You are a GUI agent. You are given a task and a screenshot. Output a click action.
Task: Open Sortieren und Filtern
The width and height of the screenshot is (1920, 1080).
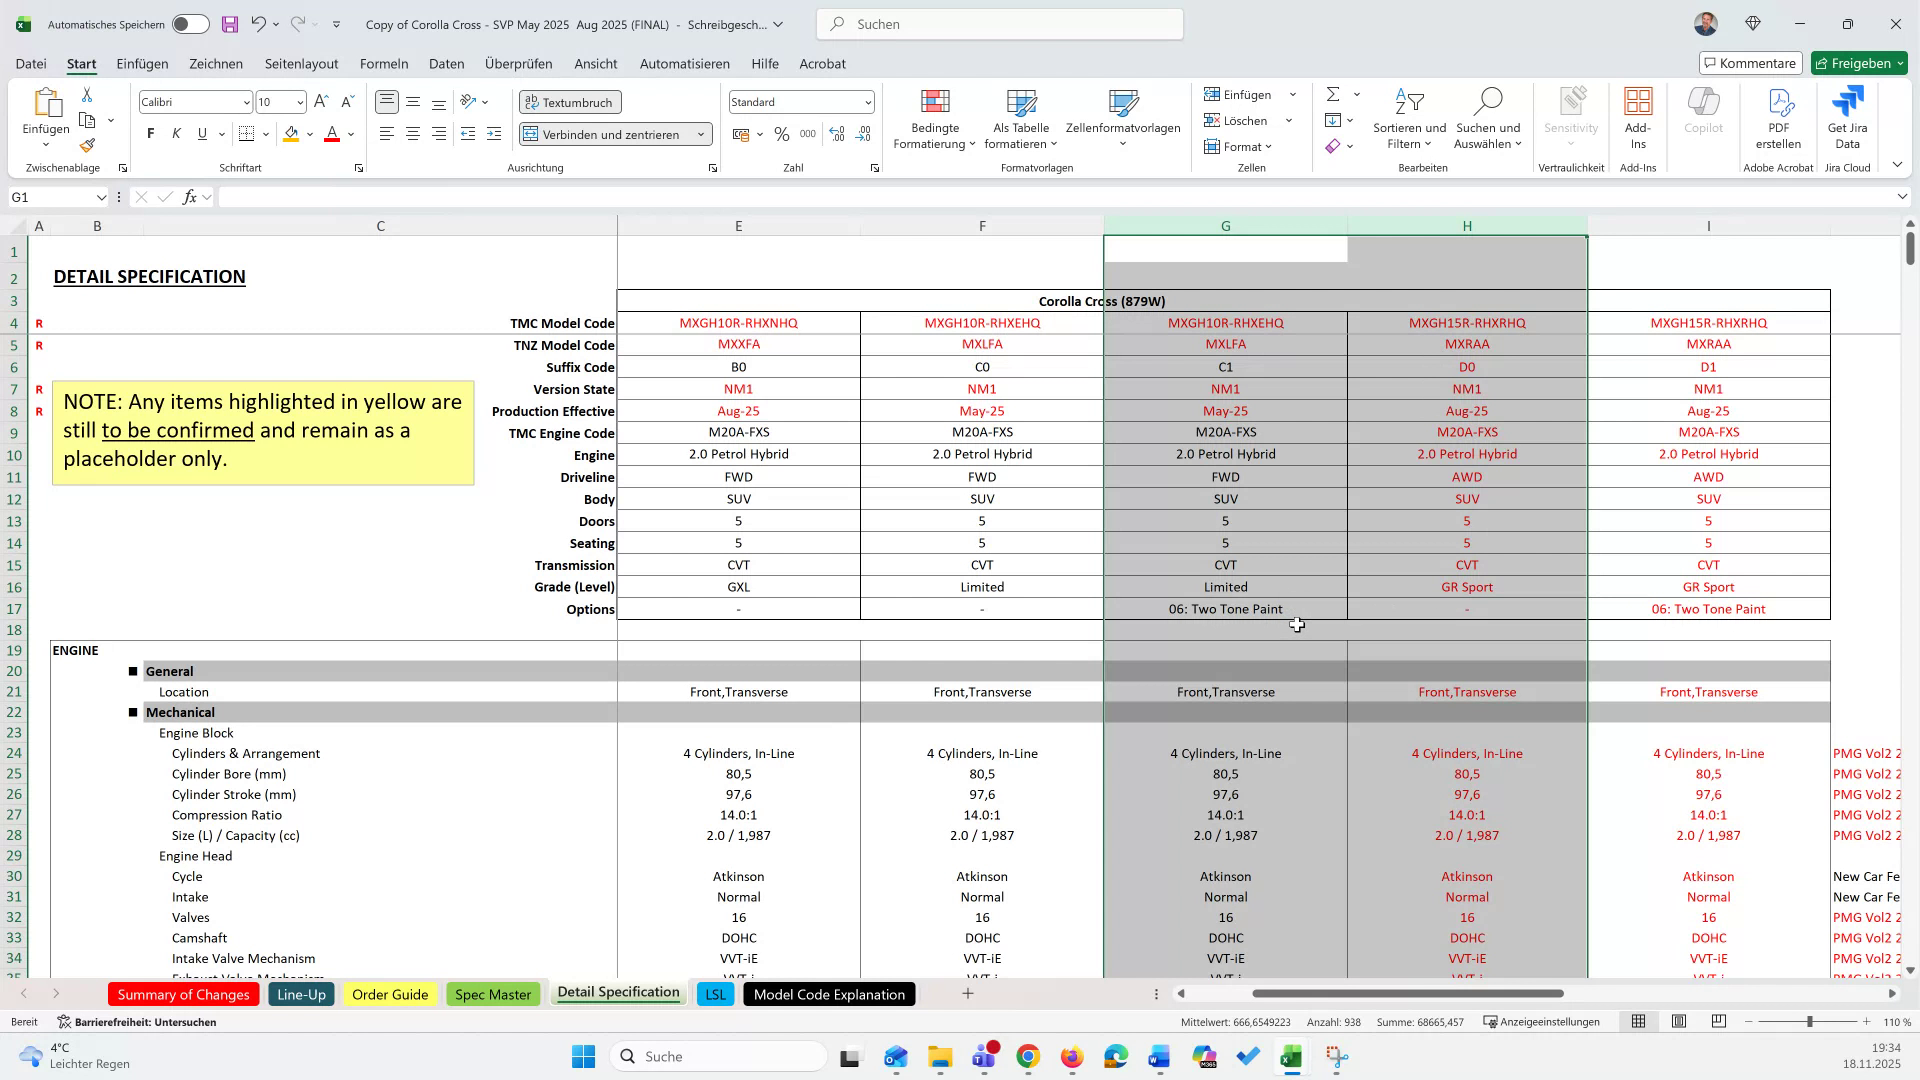point(1409,118)
